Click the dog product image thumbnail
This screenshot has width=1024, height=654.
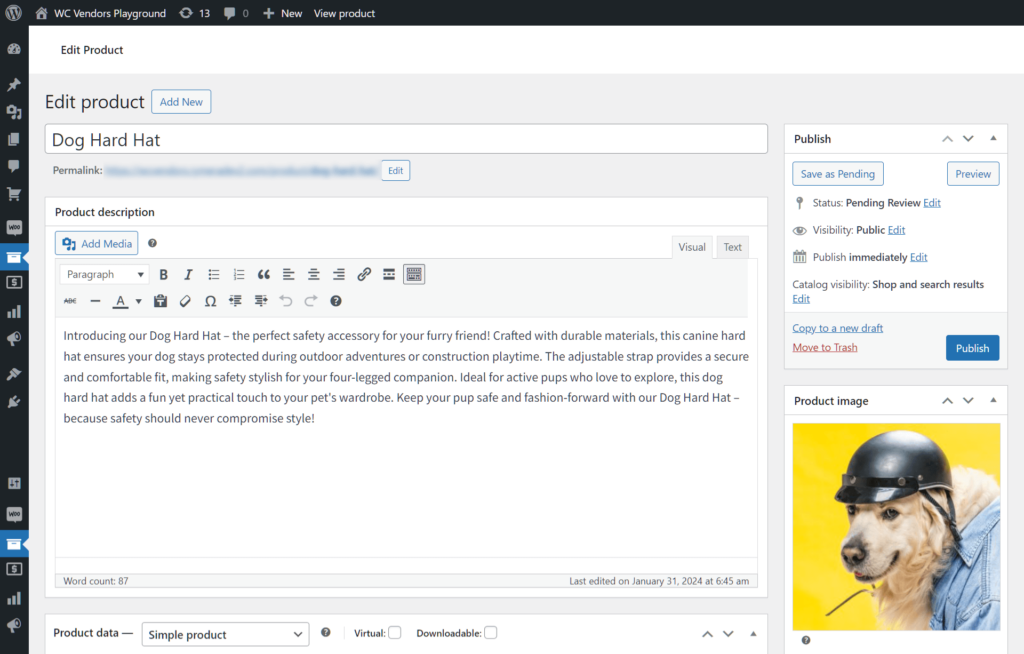click(896, 526)
